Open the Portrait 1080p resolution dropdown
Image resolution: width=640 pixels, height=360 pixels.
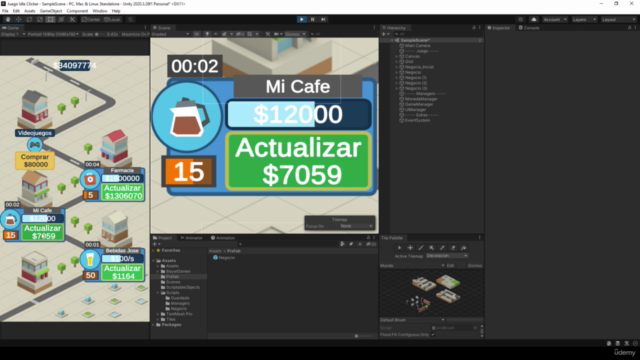(x=53, y=34)
